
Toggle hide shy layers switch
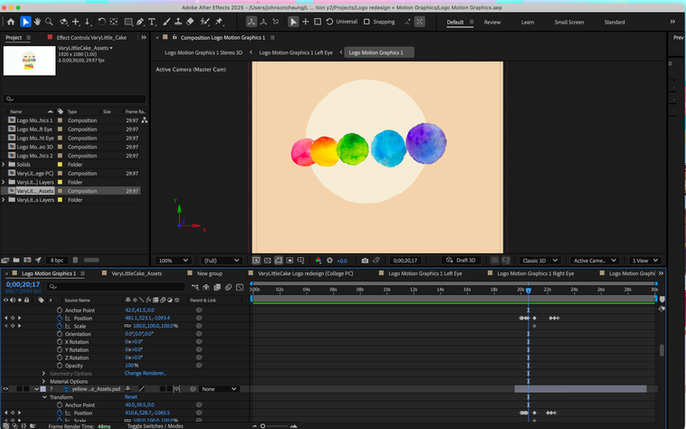pyautogui.click(x=206, y=287)
